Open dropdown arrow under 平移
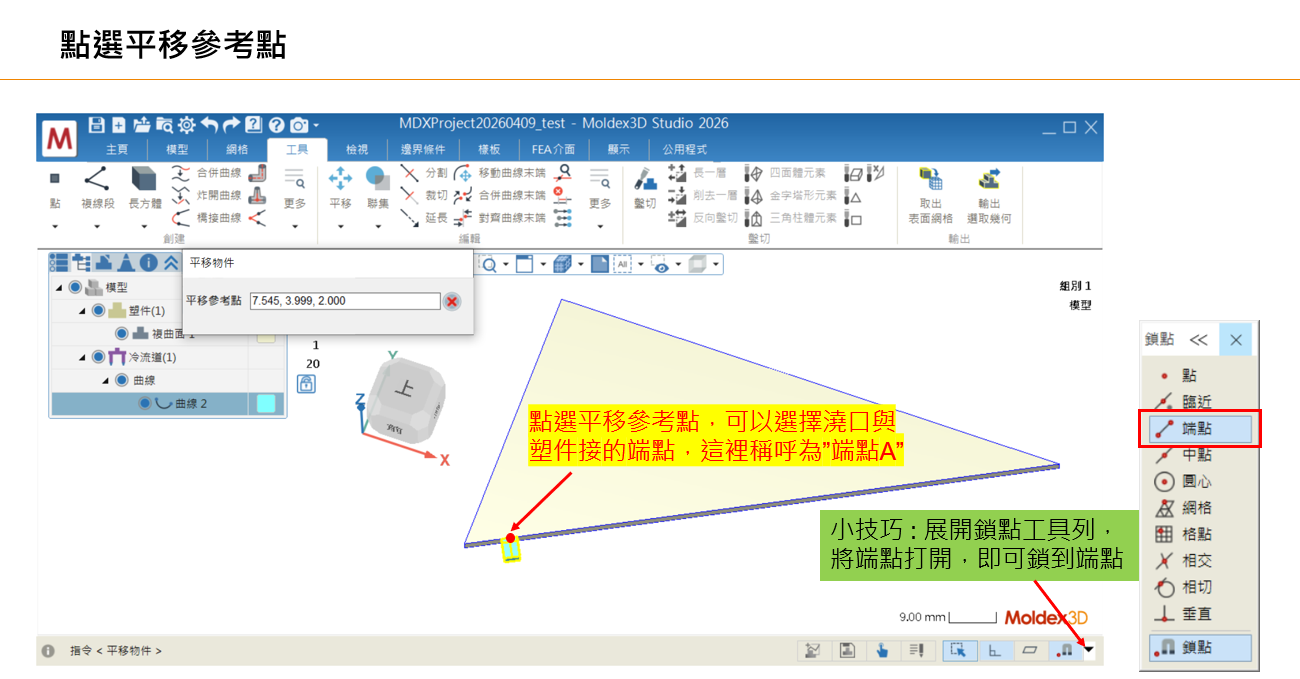Image resolution: width=1300 pixels, height=679 pixels. tap(341, 227)
